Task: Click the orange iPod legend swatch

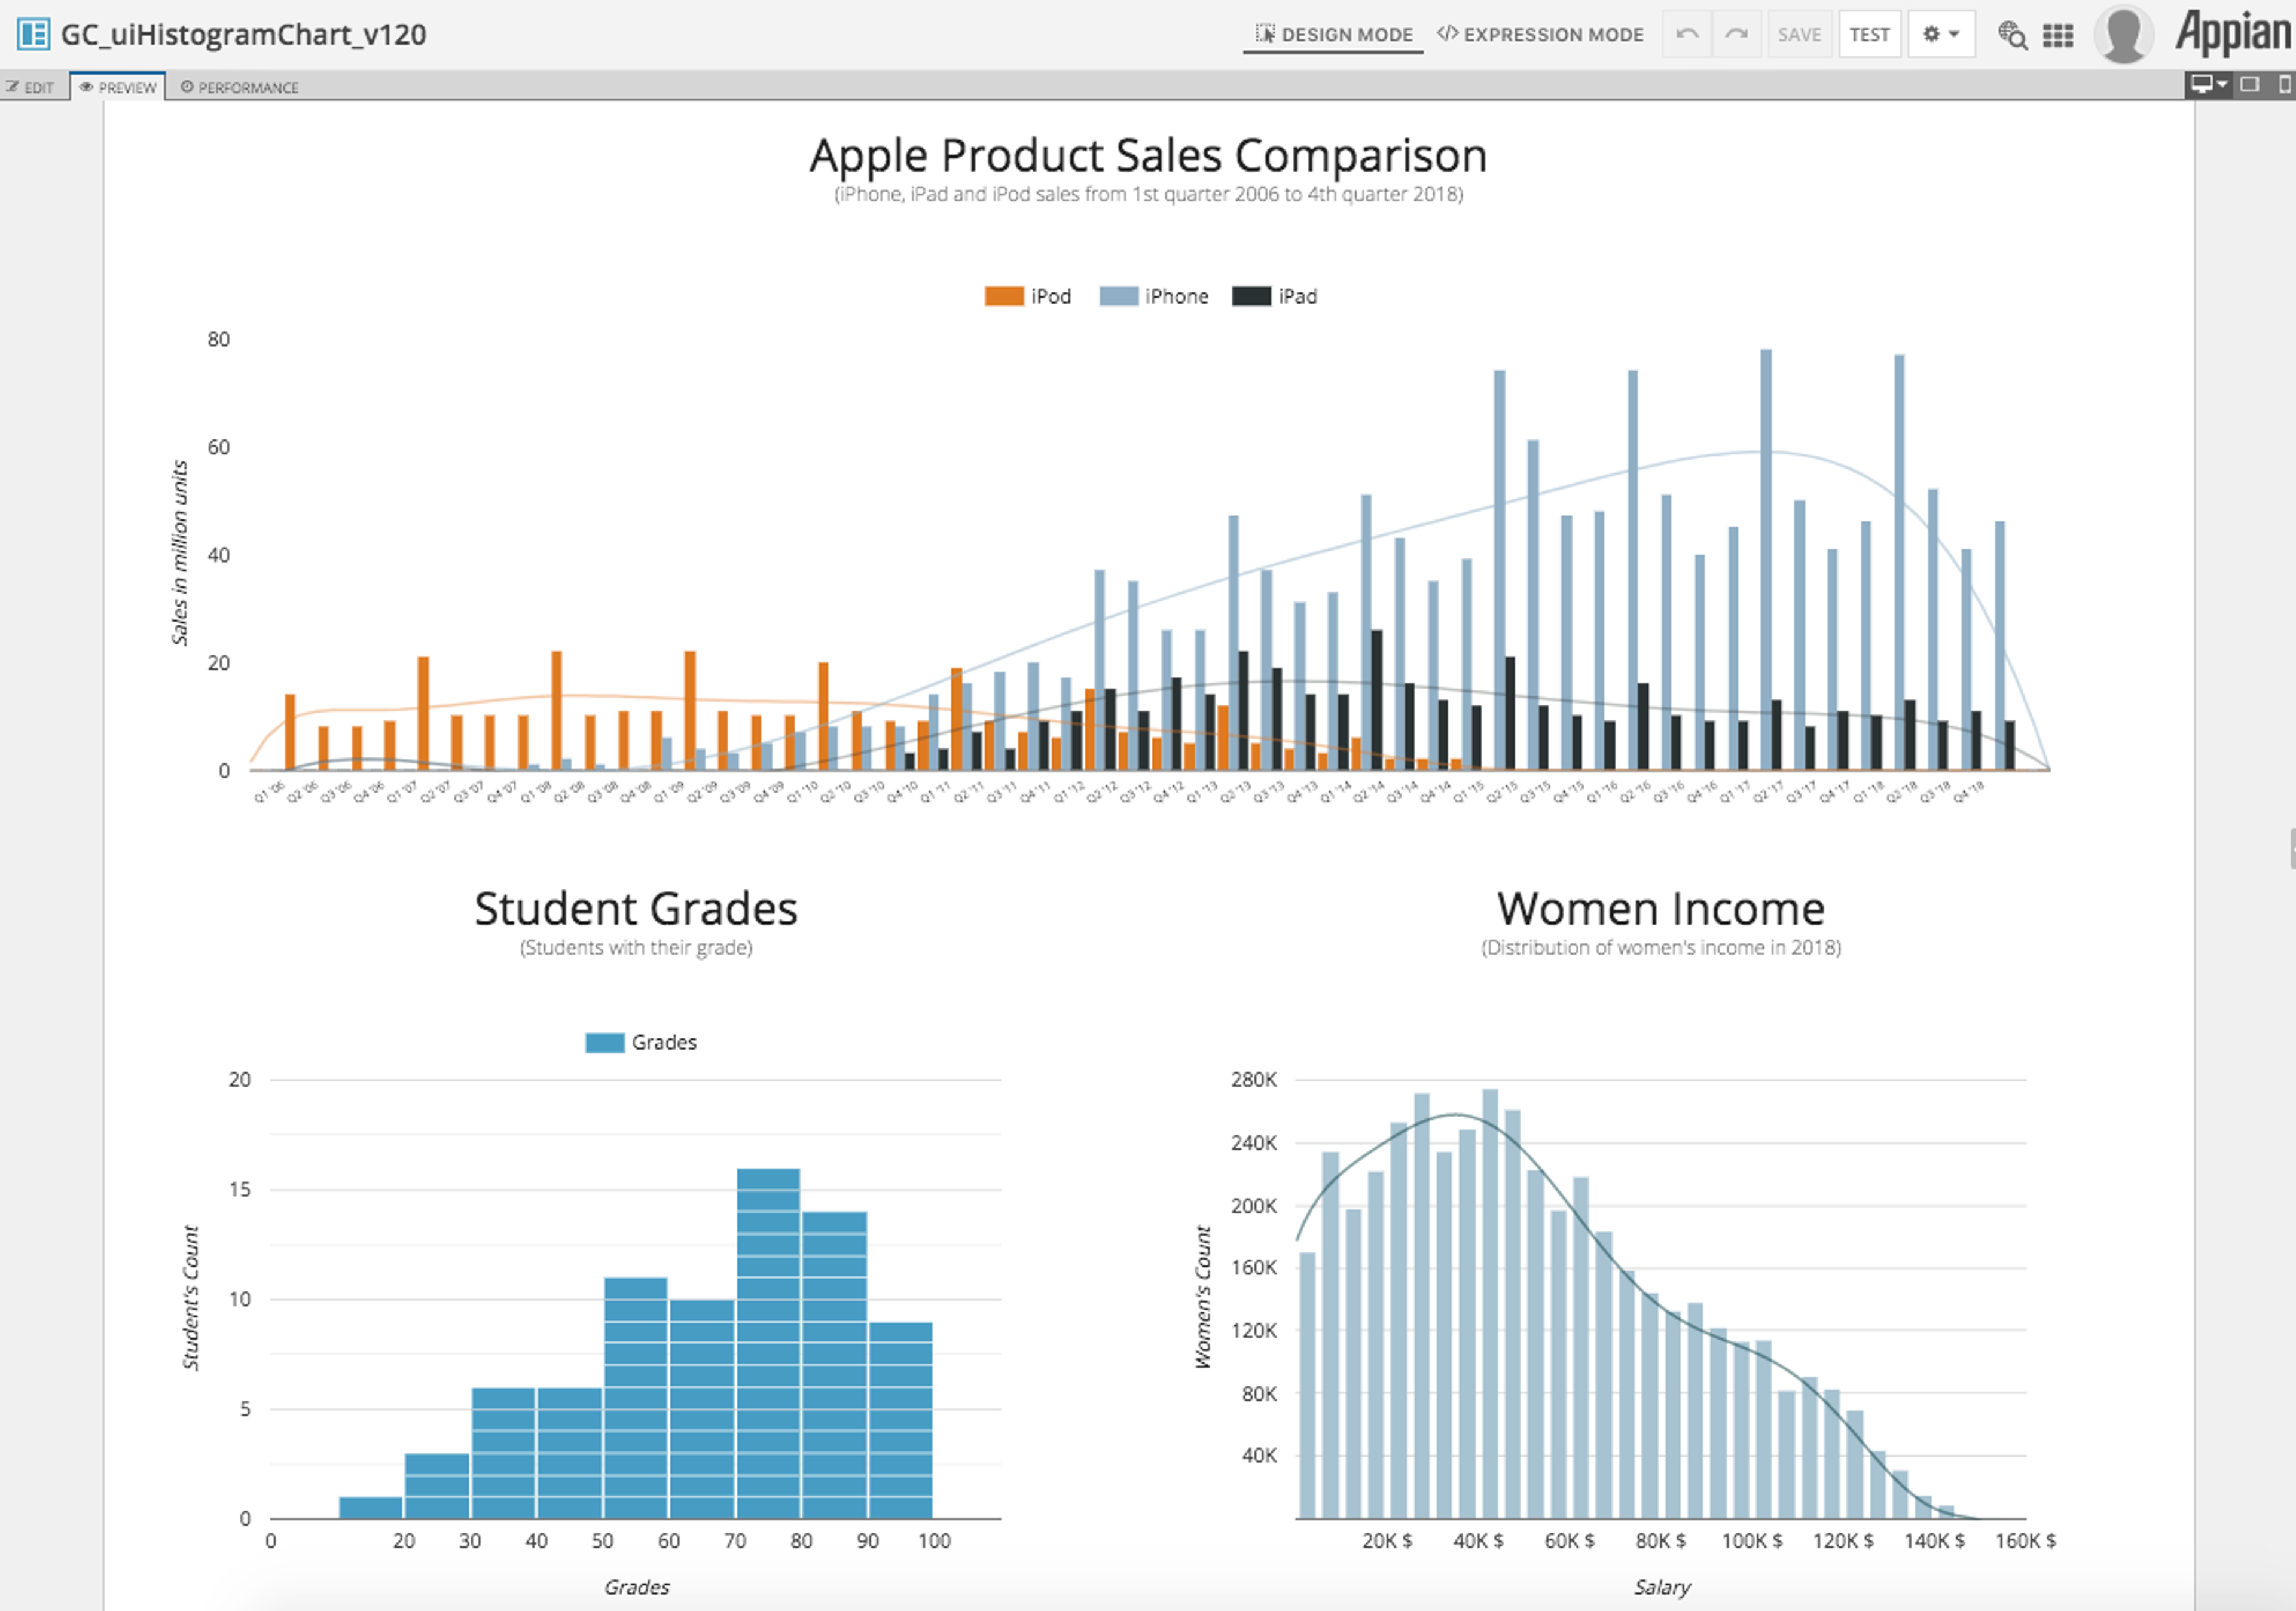Action: pyautogui.click(x=1004, y=296)
